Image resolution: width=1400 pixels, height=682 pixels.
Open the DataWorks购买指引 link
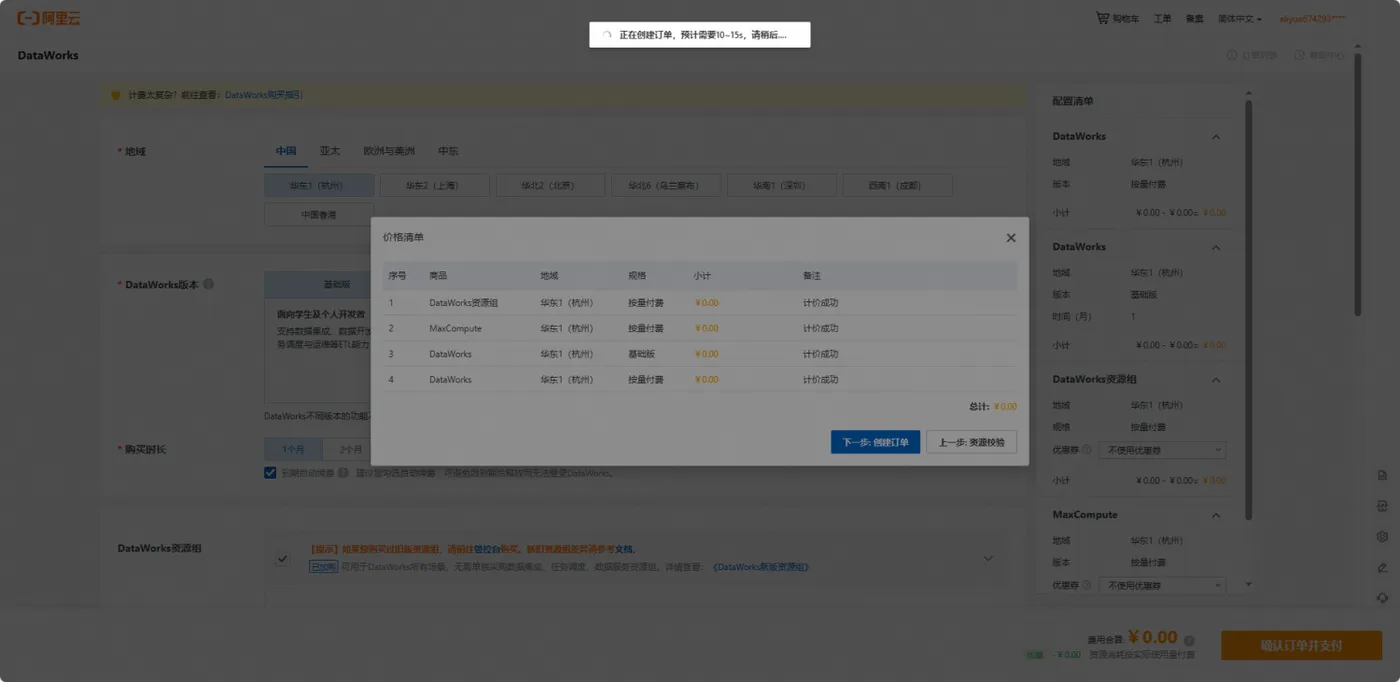point(263,95)
